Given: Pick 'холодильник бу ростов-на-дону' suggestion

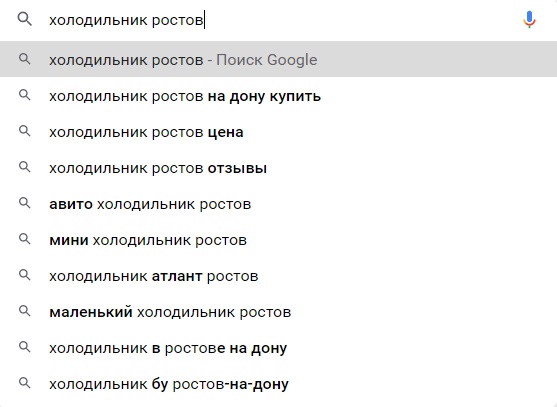Looking at the screenshot, I should [278, 384].
